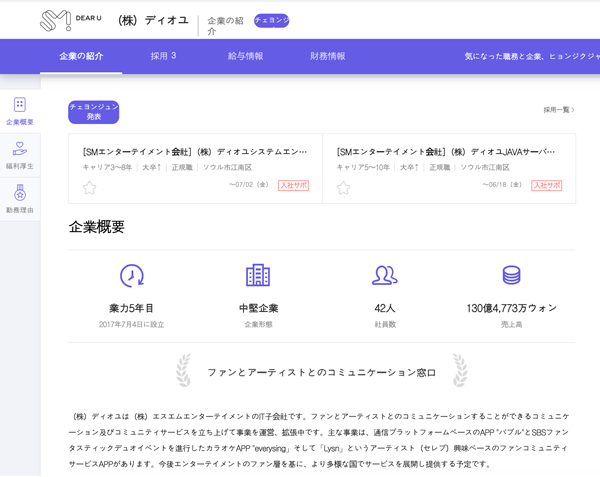
Task: Open ディオユシステムエン job posting title
Action: pos(195,152)
